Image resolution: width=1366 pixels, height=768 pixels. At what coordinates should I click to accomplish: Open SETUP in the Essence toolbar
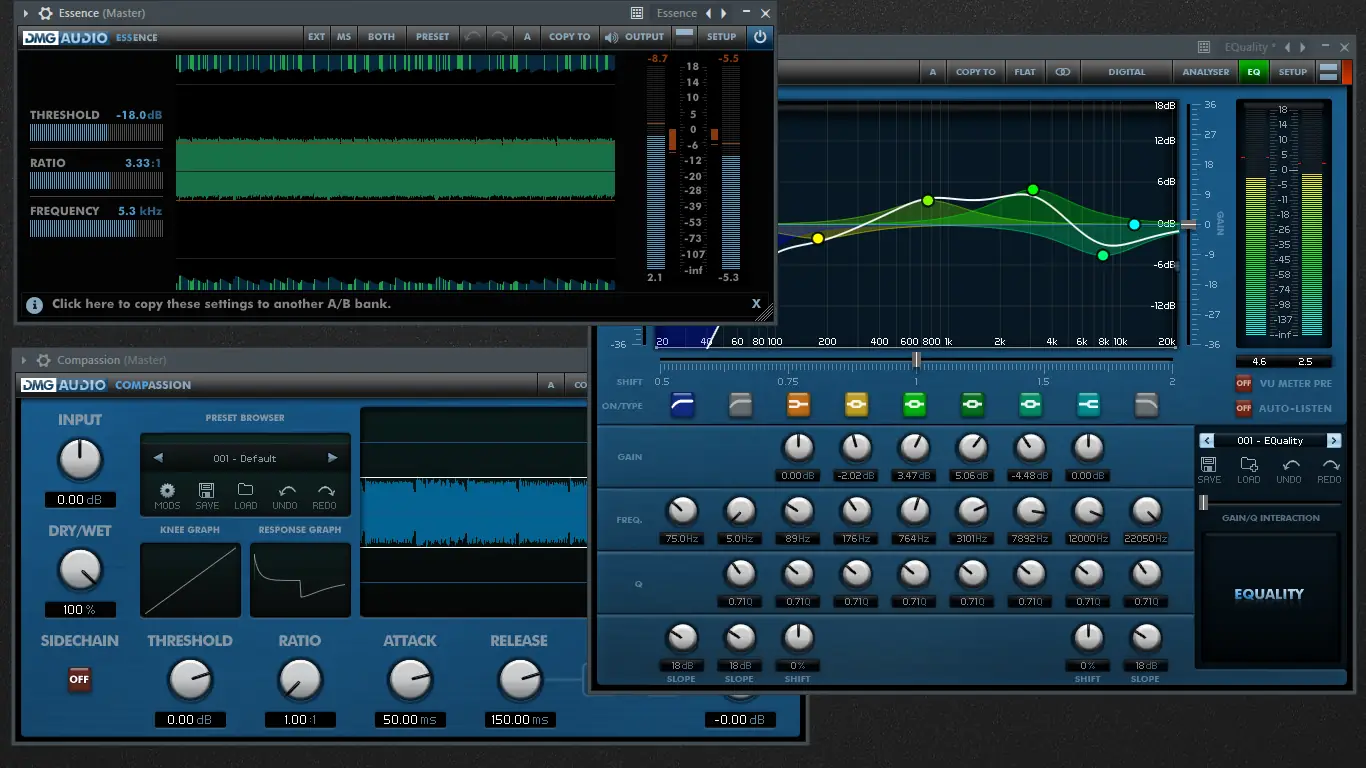[x=722, y=37]
